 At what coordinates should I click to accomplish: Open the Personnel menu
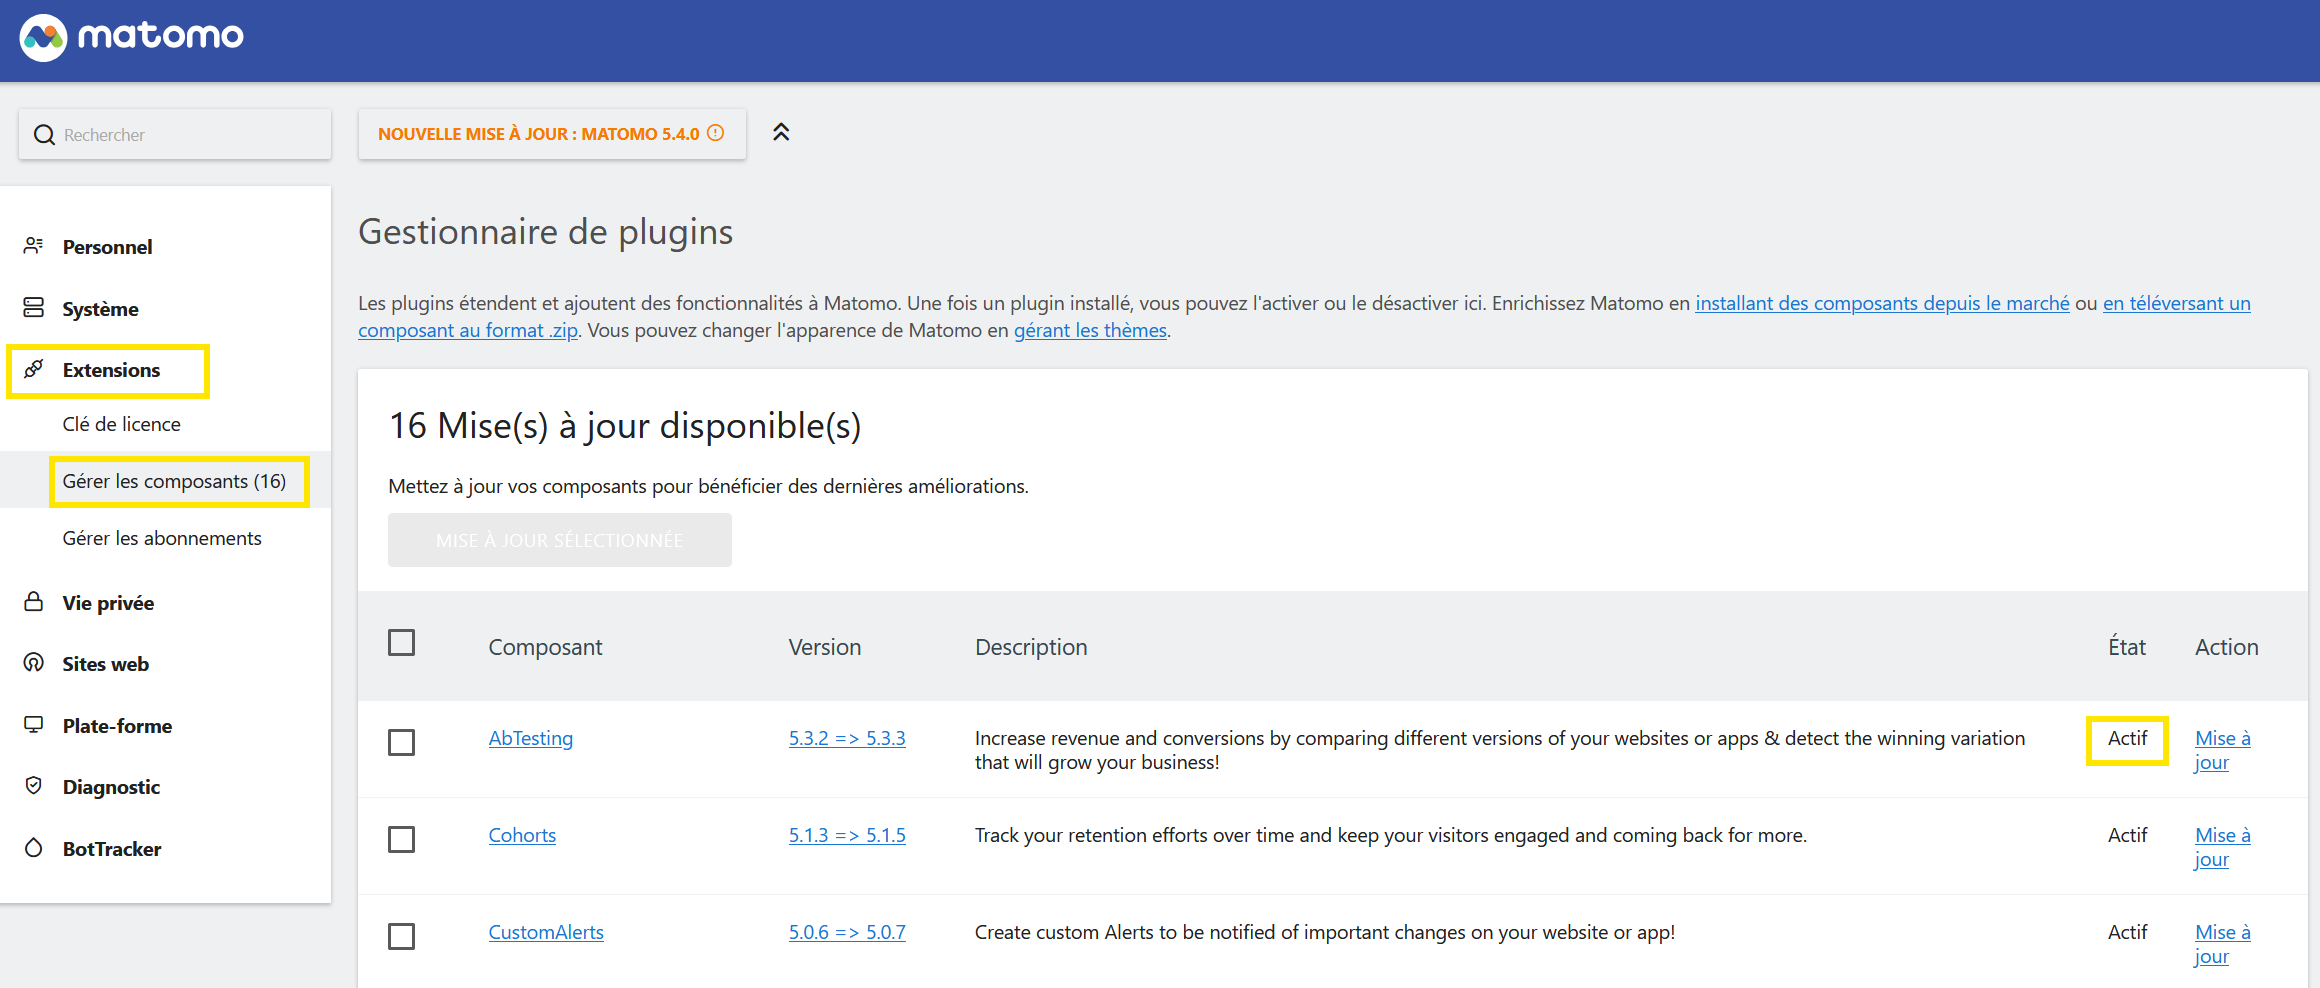point(107,247)
